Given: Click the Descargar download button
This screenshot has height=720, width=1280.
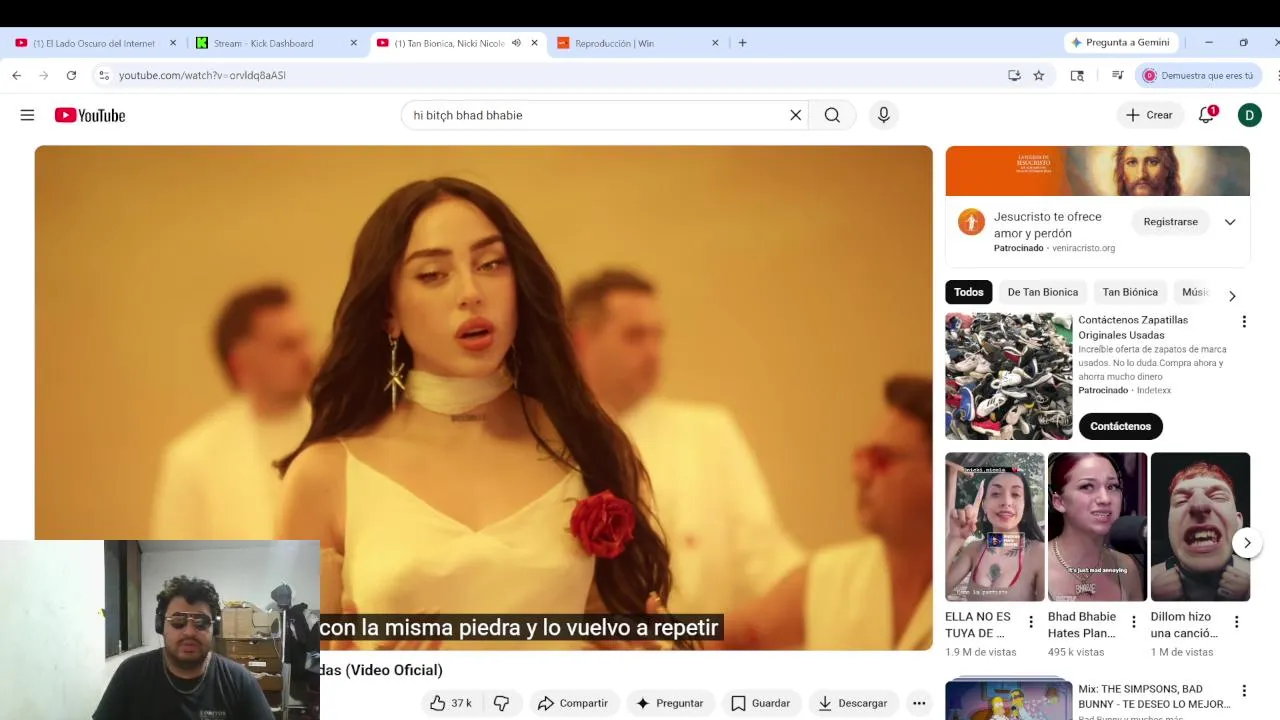Looking at the screenshot, I should pyautogui.click(x=853, y=703).
